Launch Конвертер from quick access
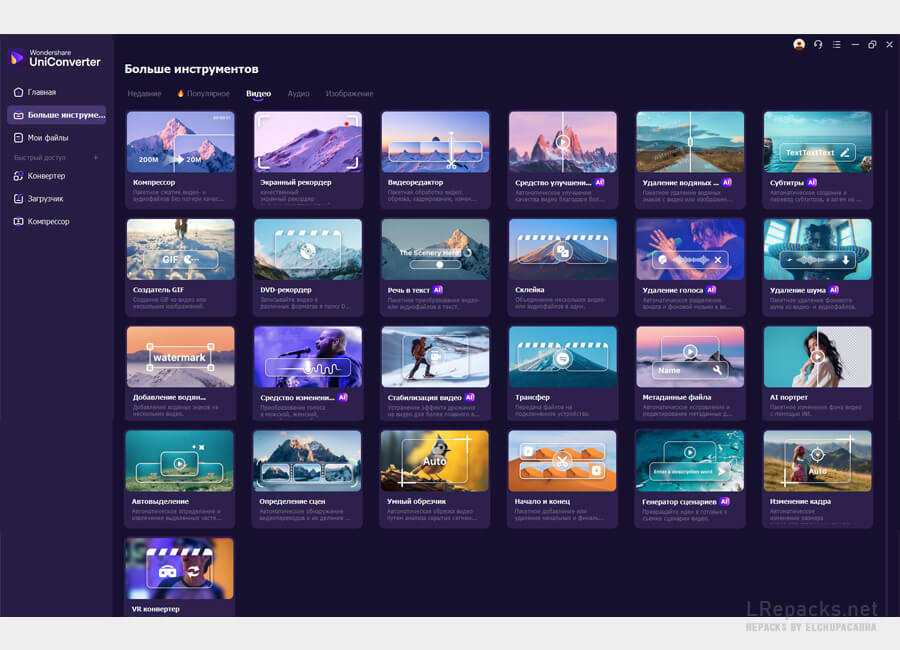900x650 pixels. tap(45, 176)
